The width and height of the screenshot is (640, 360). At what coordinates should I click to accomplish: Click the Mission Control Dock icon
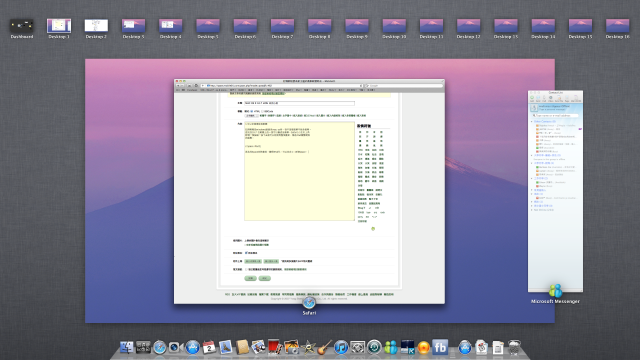pyautogui.click(x=143, y=347)
